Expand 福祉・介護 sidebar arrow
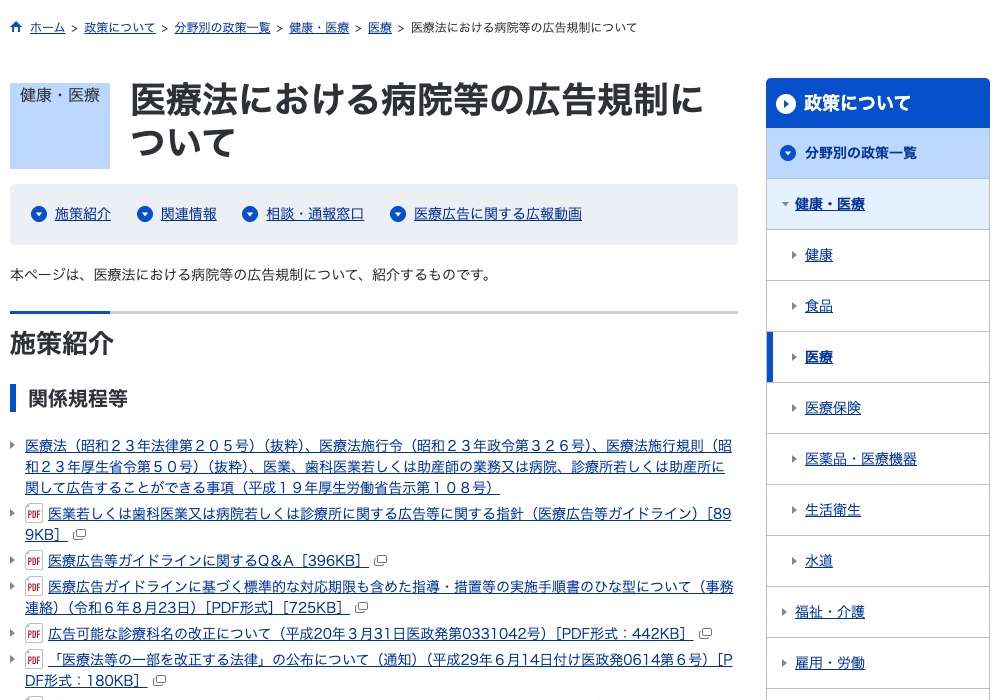Screen dimensions: 1000x700 (784, 612)
